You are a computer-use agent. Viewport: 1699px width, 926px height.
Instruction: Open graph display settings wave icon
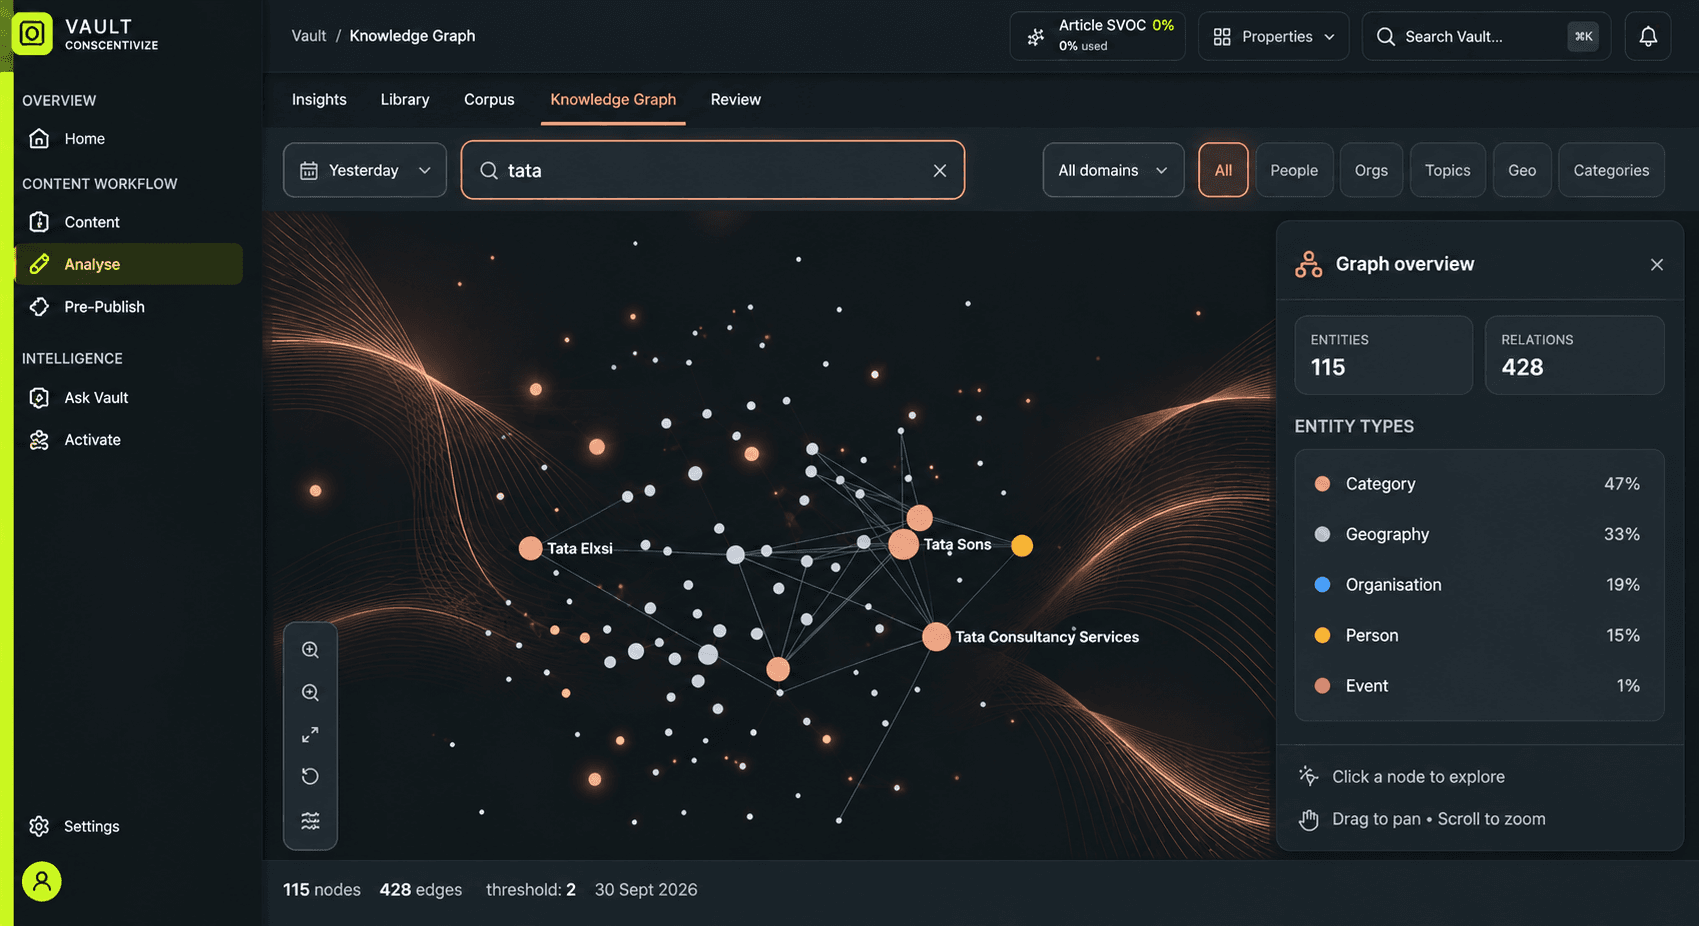tap(310, 821)
